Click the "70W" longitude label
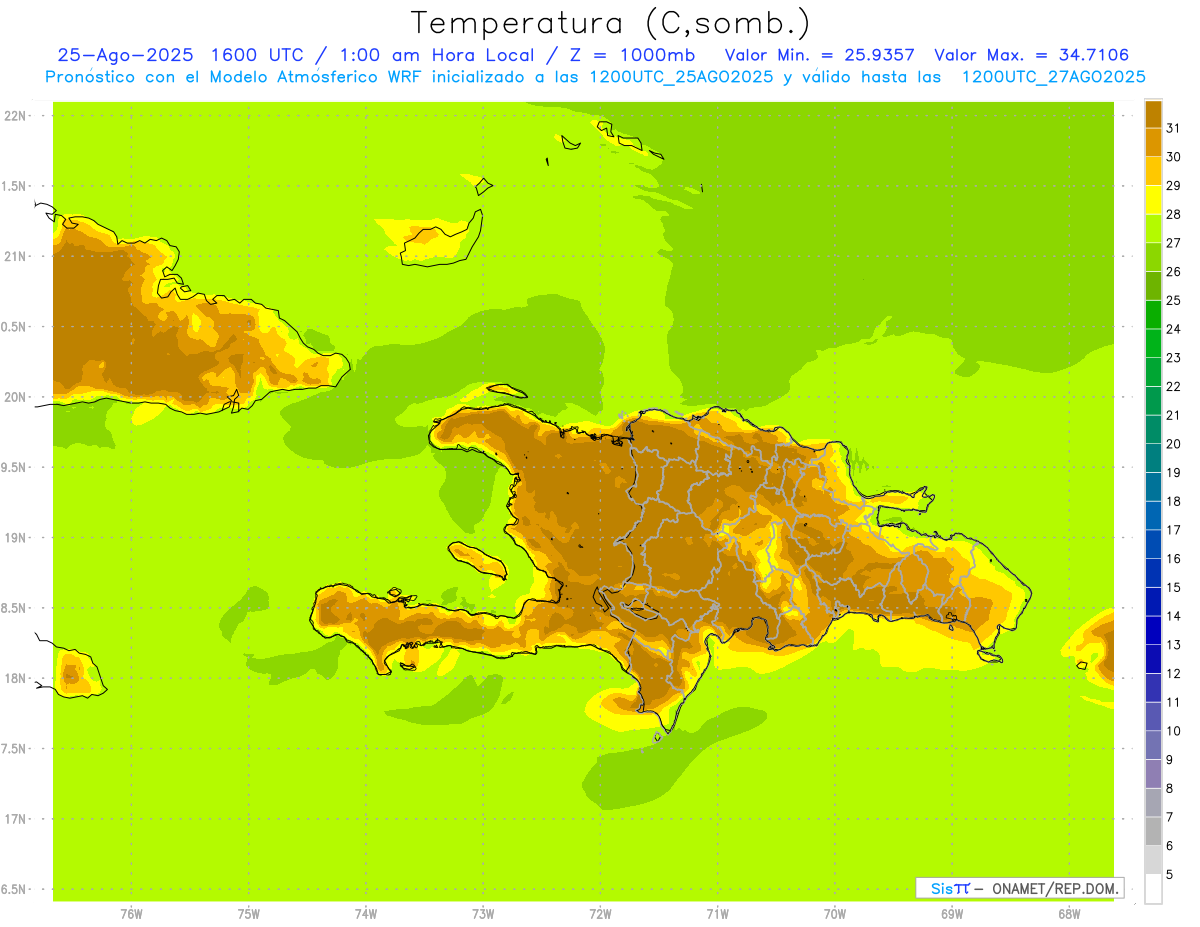Screen dimensions: 1200x927 [x=835, y=914]
